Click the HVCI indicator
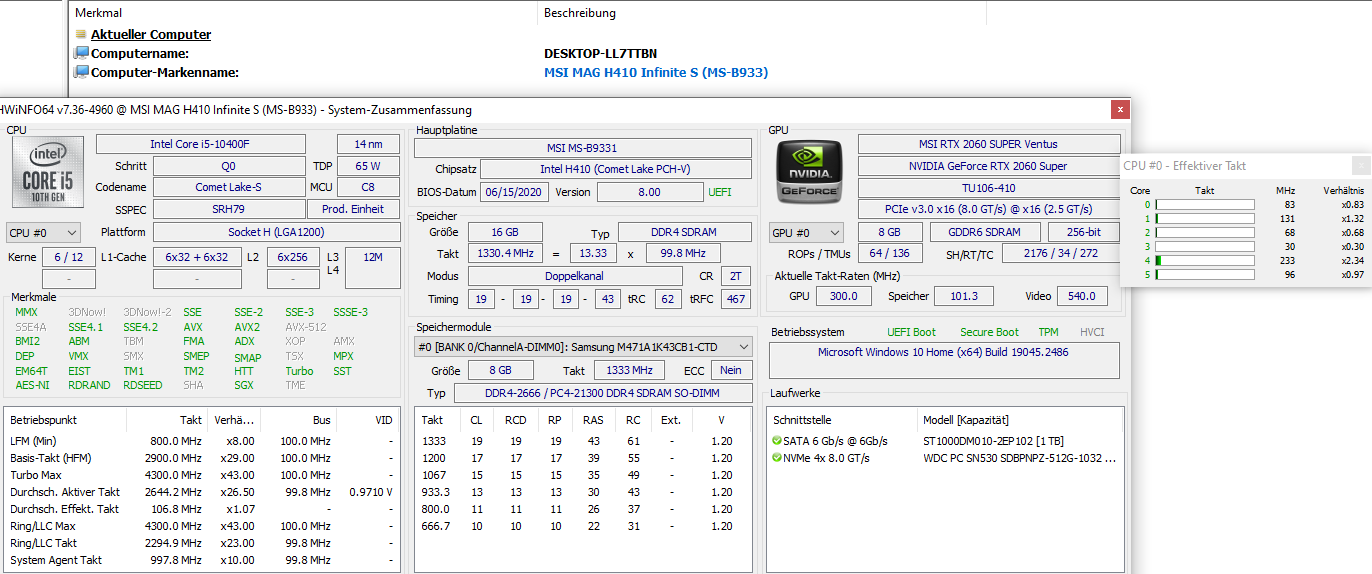Viewport: 1372px width, 574px height. [1092, 332]
